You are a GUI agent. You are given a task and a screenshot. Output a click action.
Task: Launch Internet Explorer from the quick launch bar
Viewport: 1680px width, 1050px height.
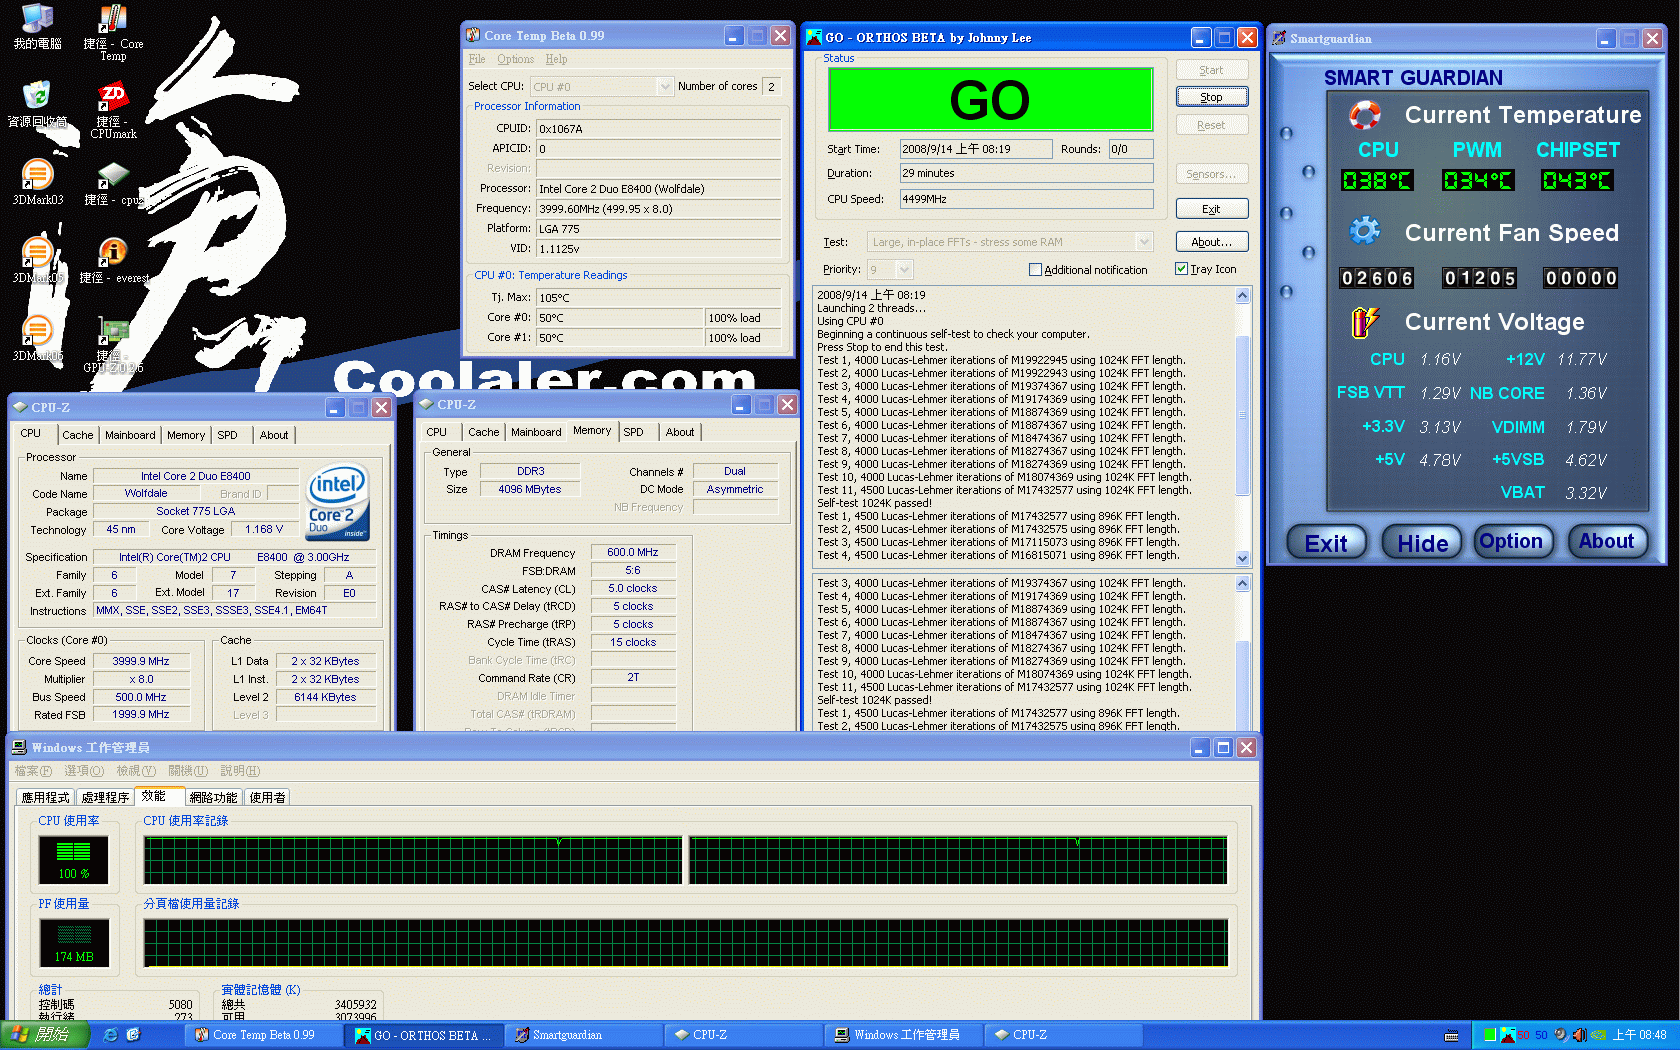pyautogui.click(x=110, y=1035)
